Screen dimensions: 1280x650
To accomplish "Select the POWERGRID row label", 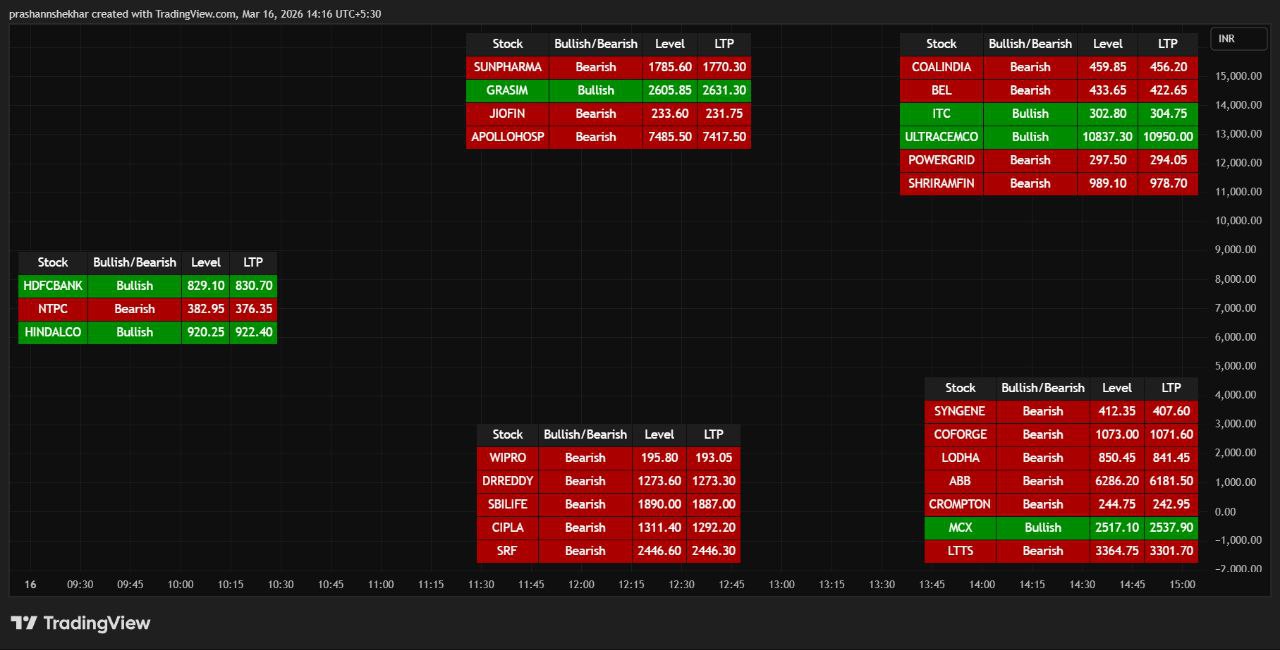I will (x=941, y=159).
